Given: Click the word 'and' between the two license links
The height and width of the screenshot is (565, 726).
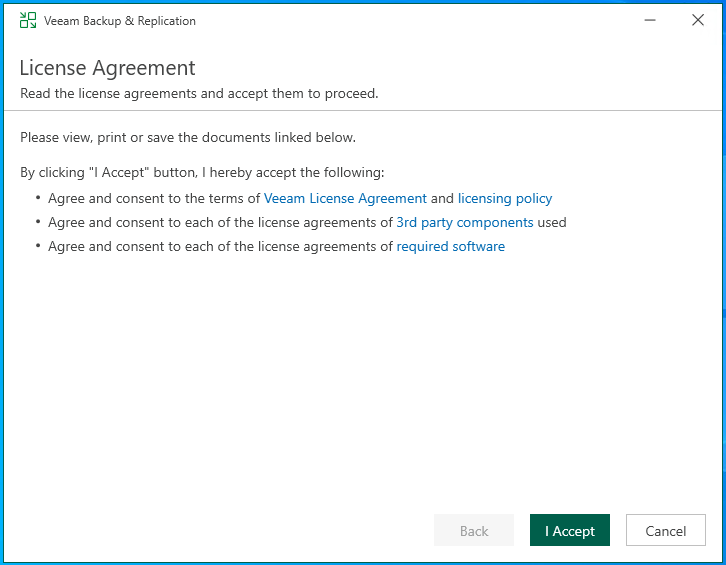Looking at the screenshot, I should click(x=442, y=198).
